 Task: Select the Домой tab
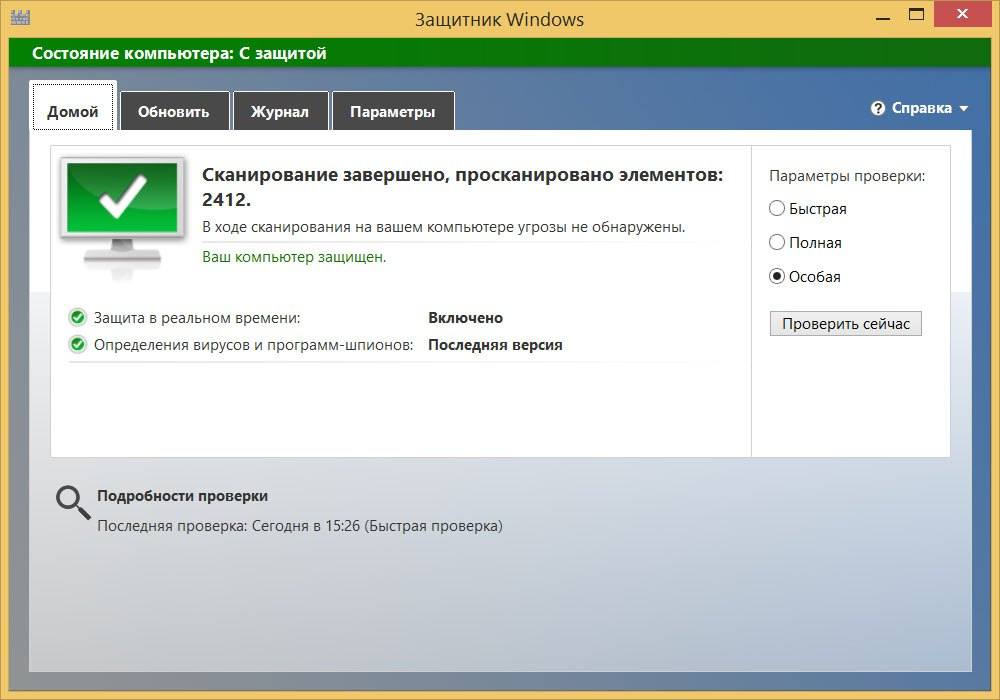(x=72, y=111)
